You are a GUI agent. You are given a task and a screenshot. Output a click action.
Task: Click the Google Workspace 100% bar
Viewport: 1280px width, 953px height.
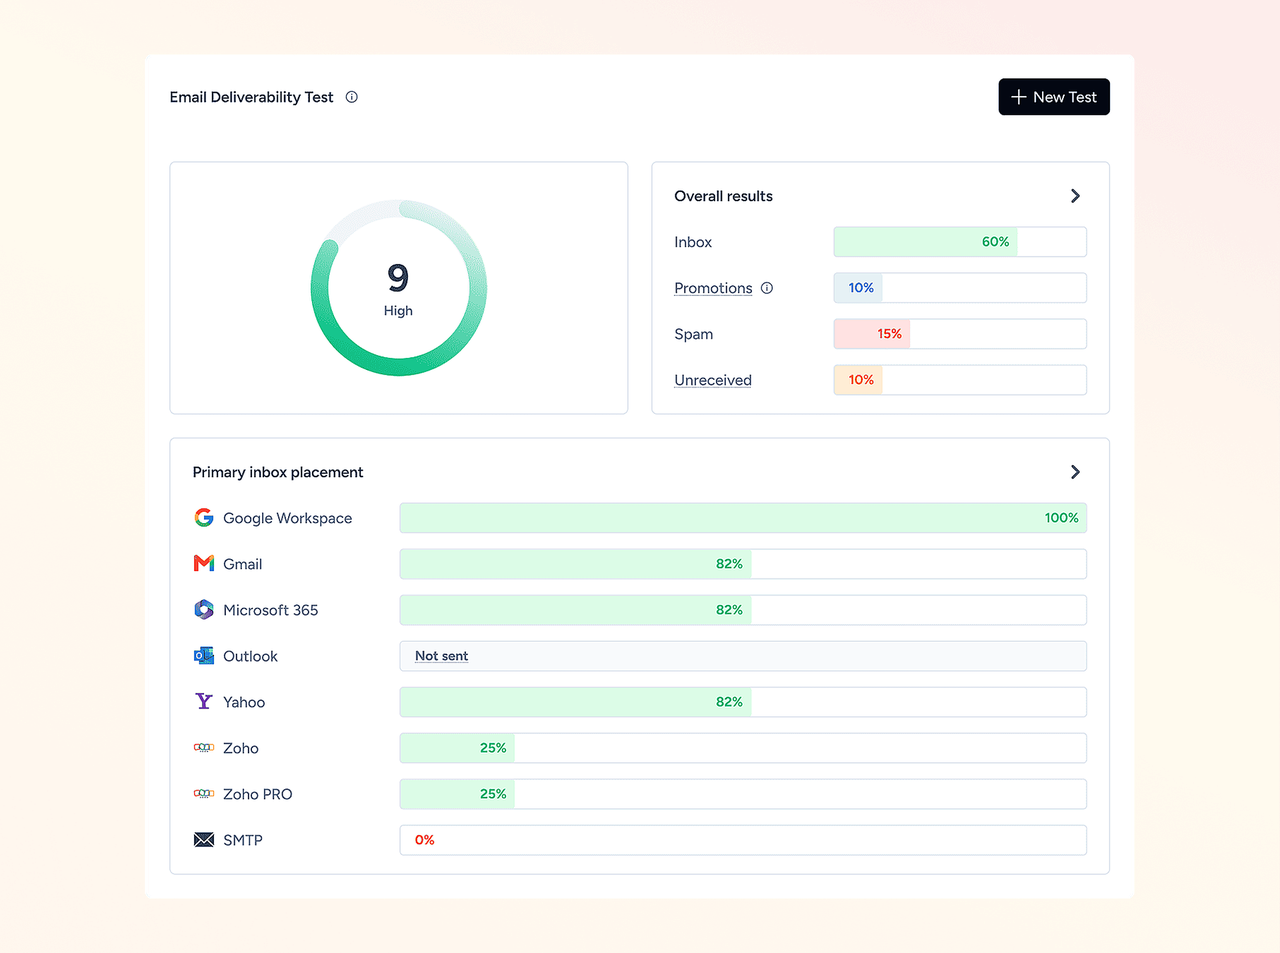pyautogui.click(x=743, y=518)
